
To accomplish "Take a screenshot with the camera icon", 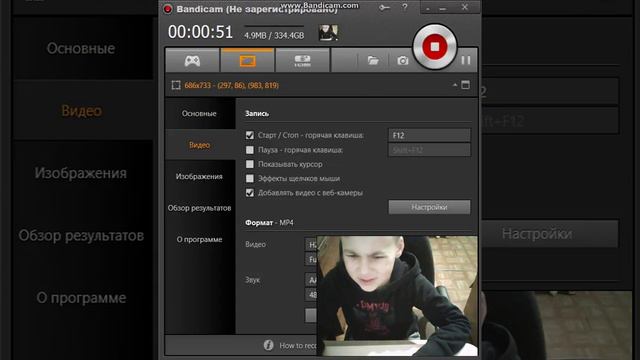I will 403,60.
